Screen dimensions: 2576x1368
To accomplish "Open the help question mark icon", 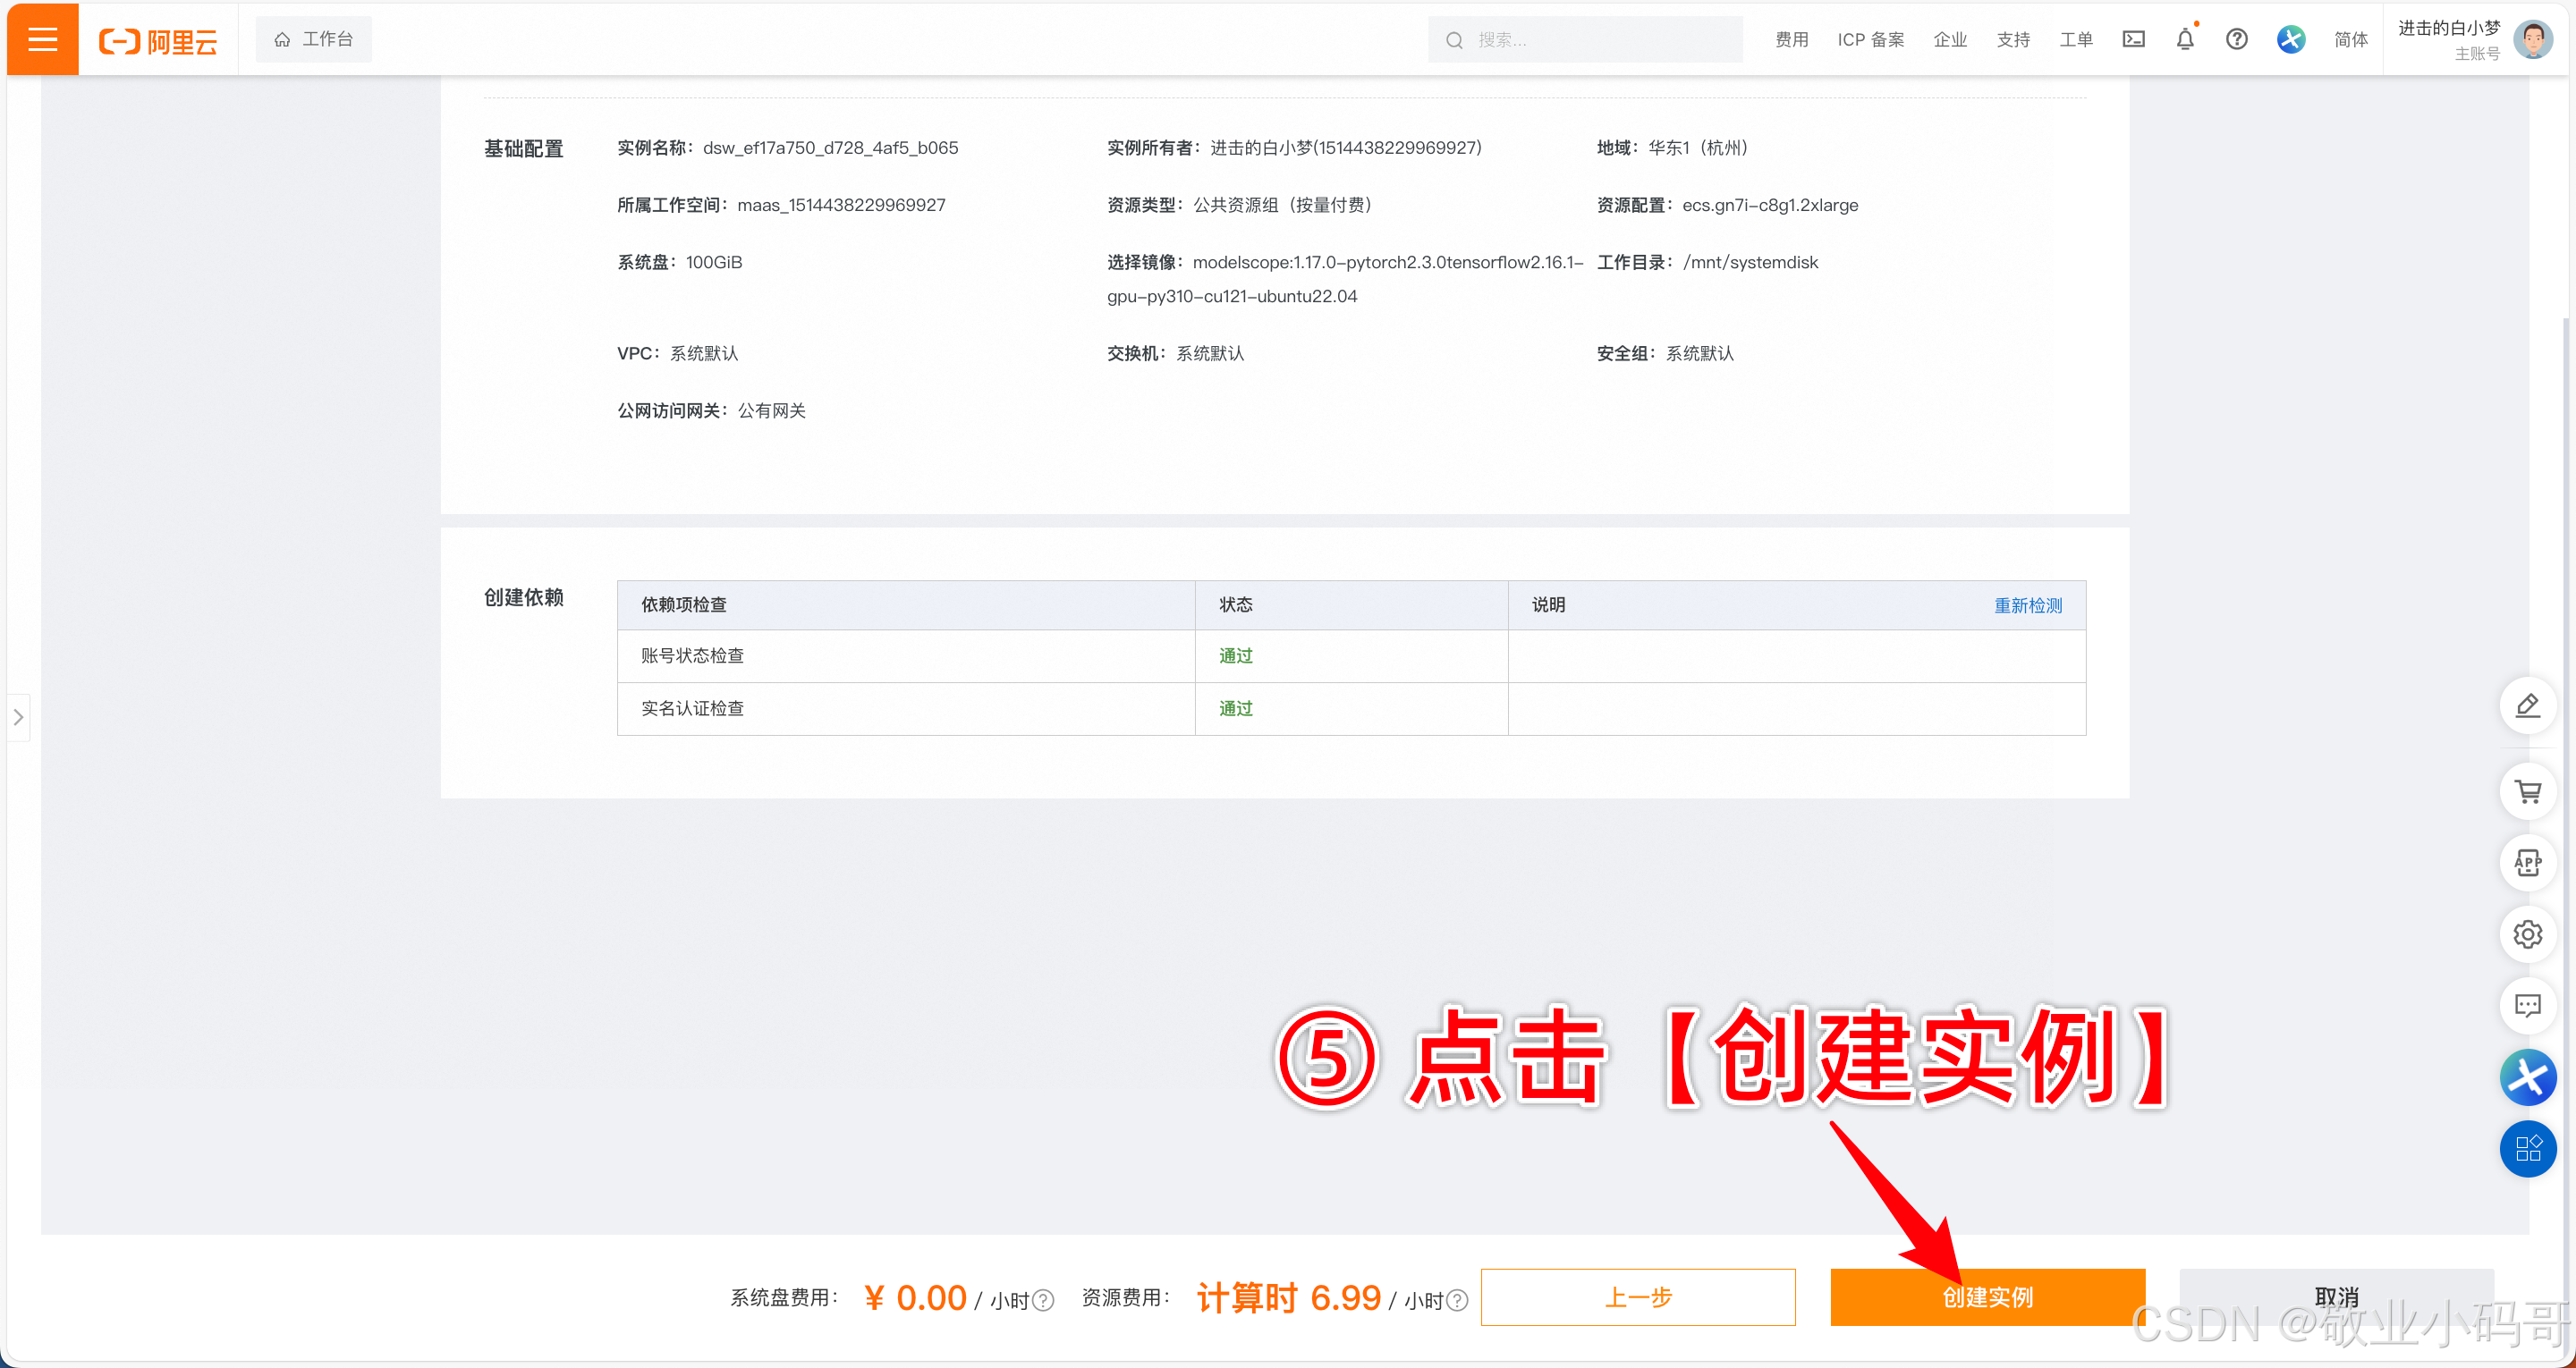I will pyautogui.click(x=2237, y=39).
